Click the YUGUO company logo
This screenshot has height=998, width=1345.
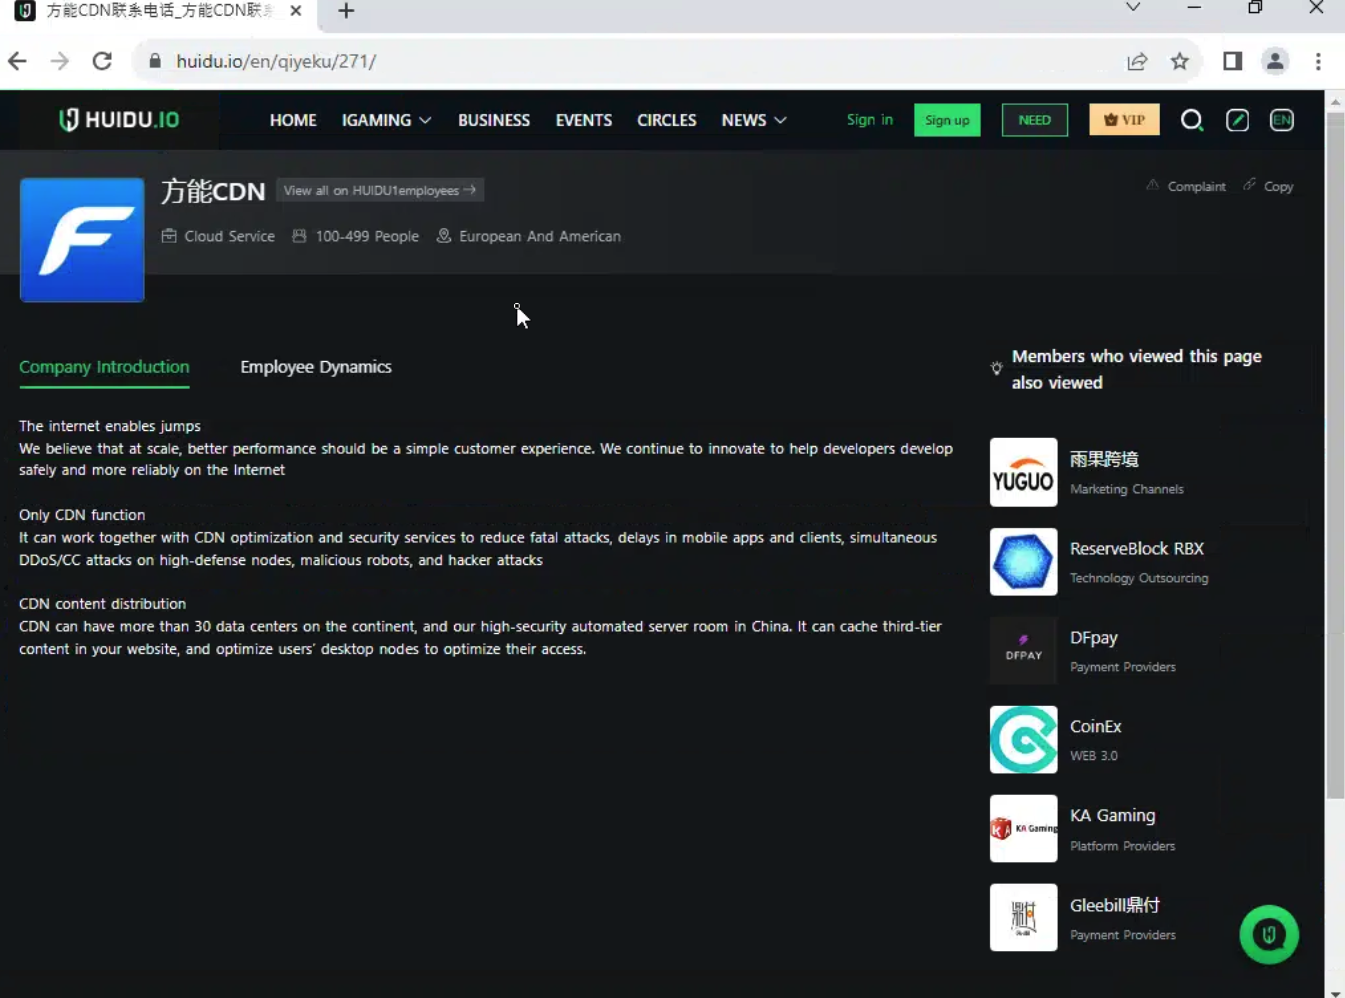(1023, 472)
